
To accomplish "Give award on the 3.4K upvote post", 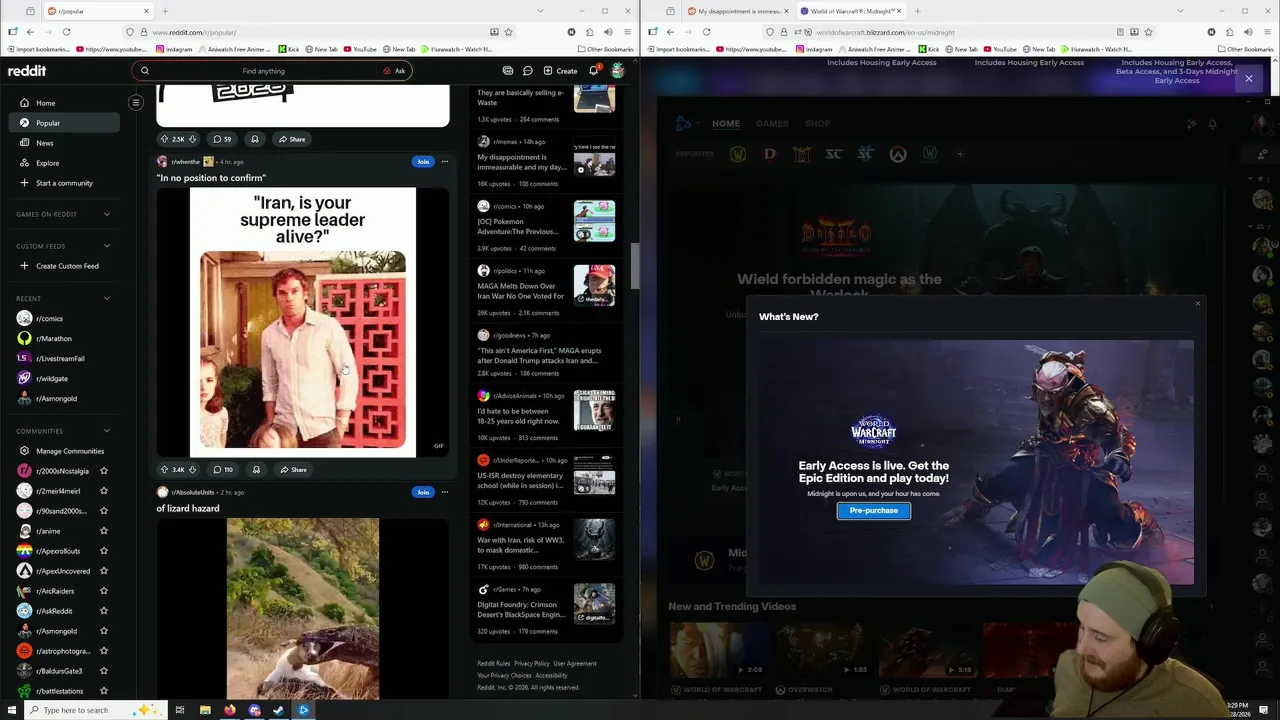I will (x=256, y=469).
